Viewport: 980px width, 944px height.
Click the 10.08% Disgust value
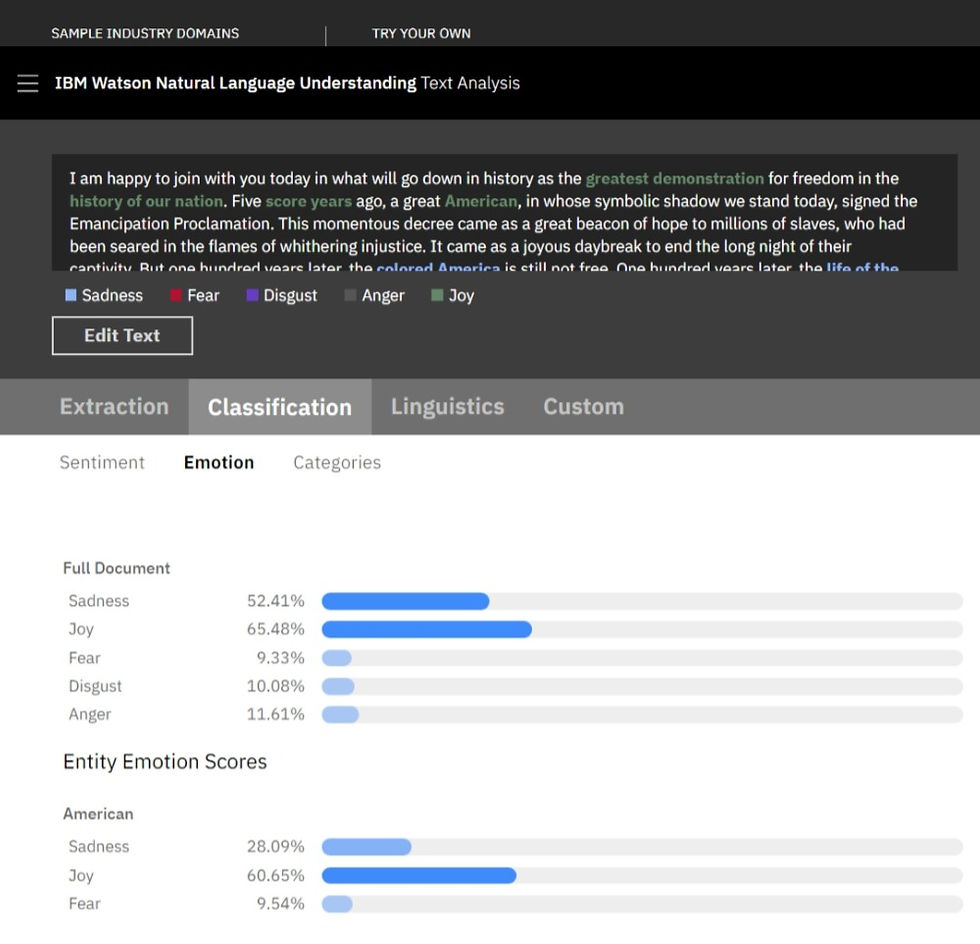point(276,686)
